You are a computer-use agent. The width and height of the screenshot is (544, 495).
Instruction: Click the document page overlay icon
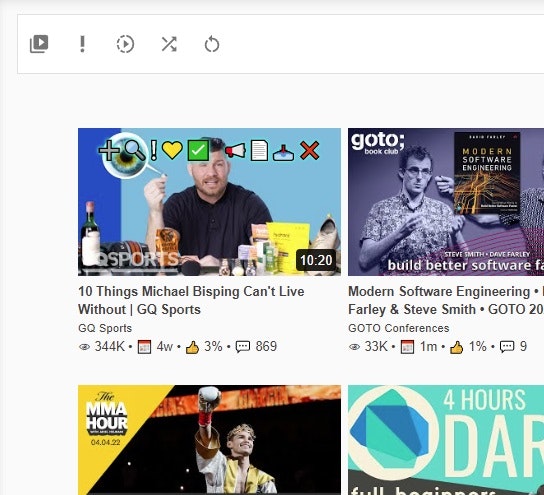[259, 151]
